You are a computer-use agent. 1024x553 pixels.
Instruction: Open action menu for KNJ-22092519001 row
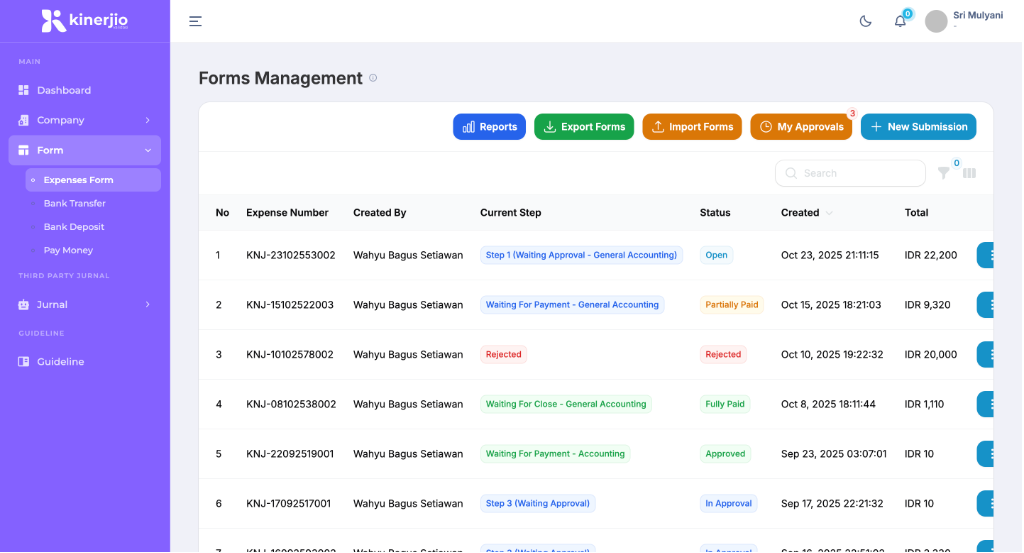(985, 454)
